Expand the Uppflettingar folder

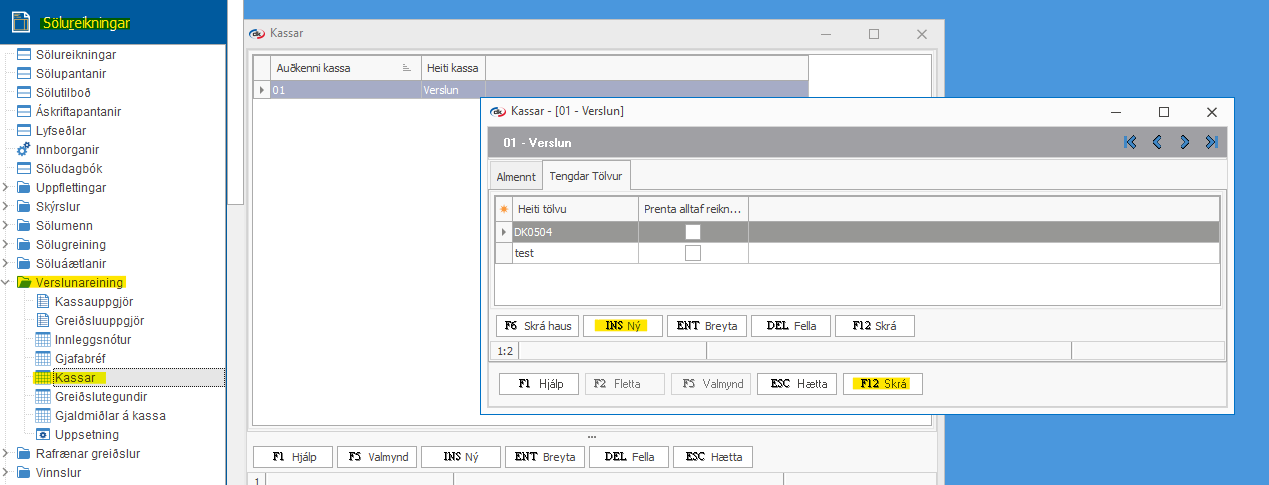point(7,188)
